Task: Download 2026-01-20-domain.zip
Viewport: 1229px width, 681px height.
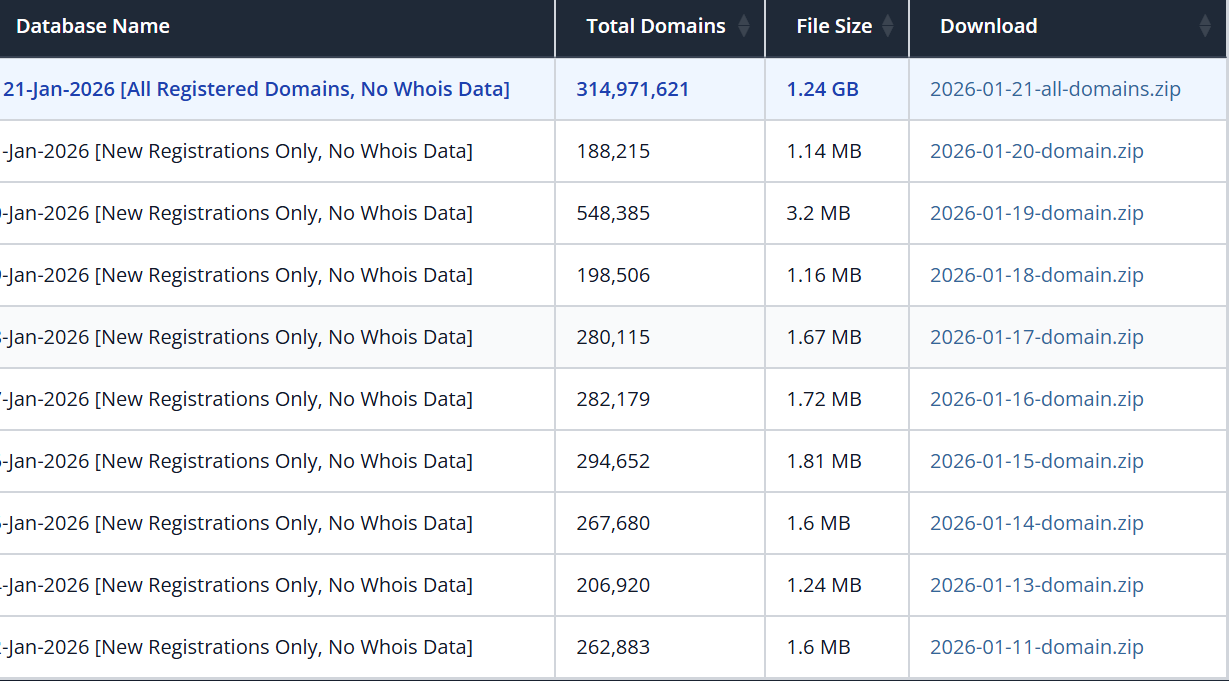Action: (1037, 151)
